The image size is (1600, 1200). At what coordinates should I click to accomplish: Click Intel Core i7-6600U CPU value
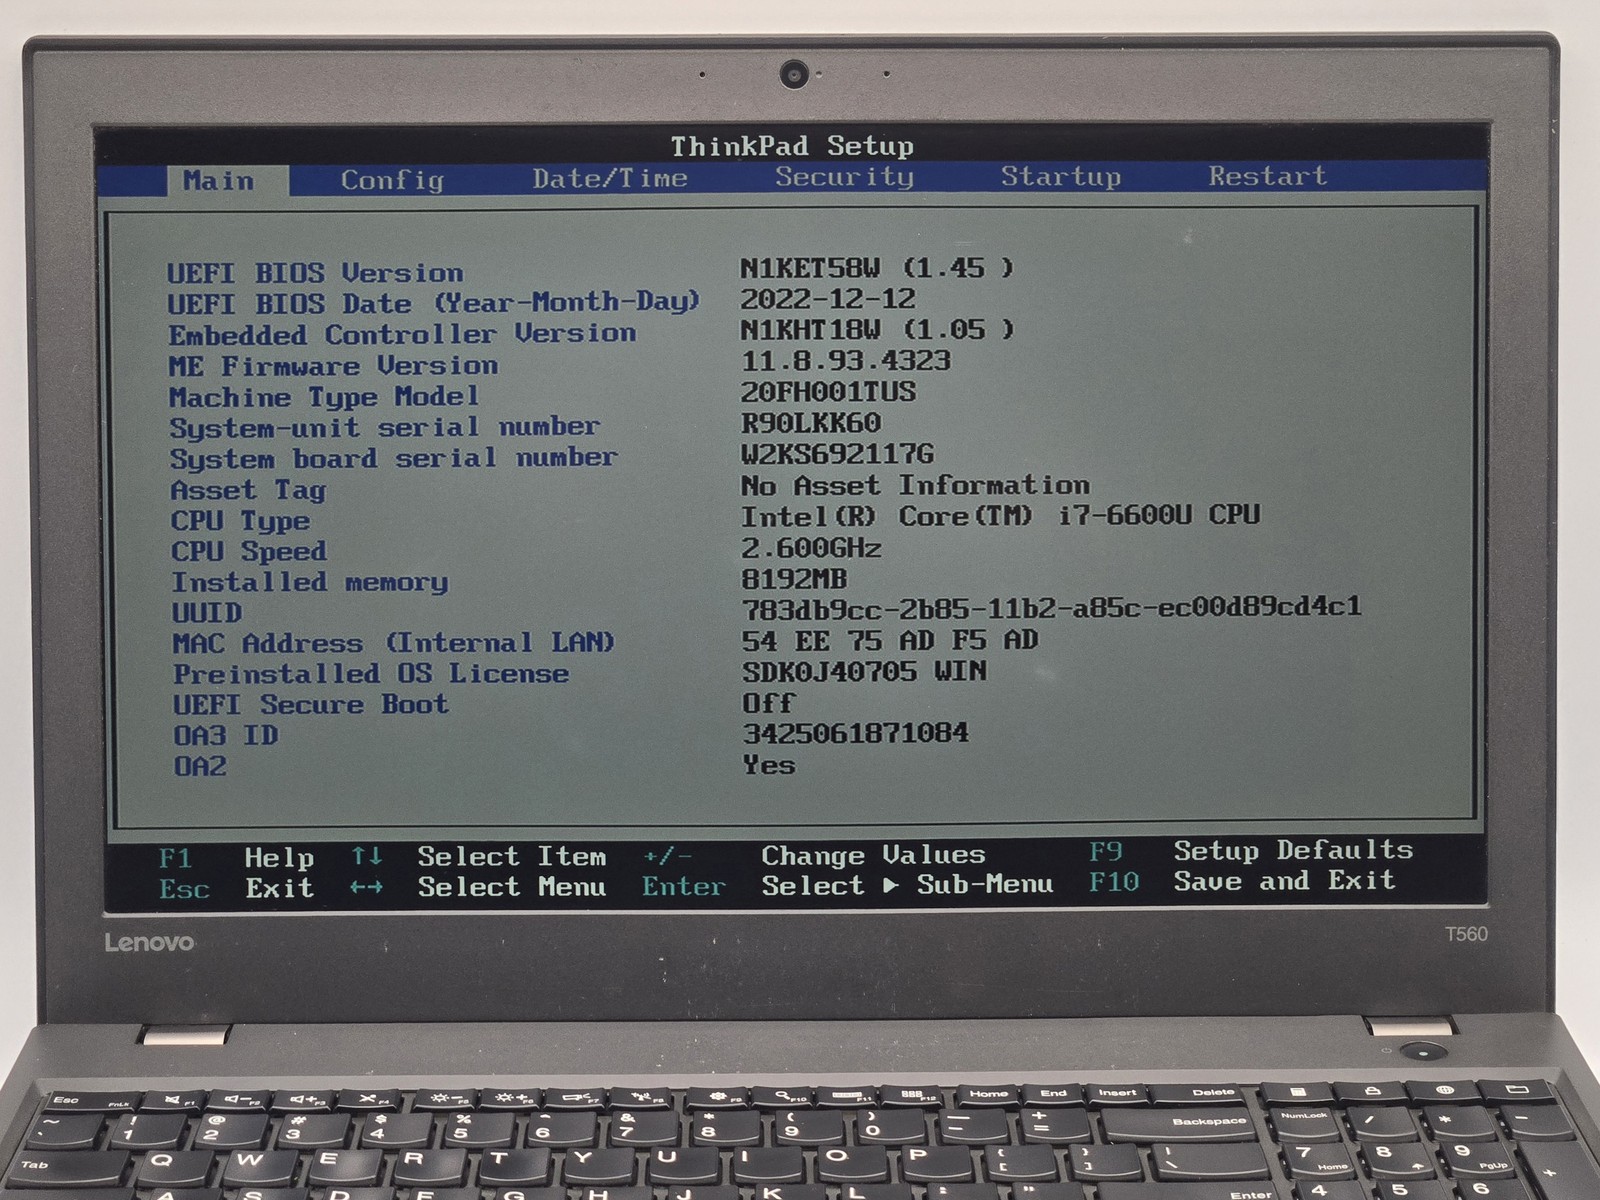[x=1000, y=516]
